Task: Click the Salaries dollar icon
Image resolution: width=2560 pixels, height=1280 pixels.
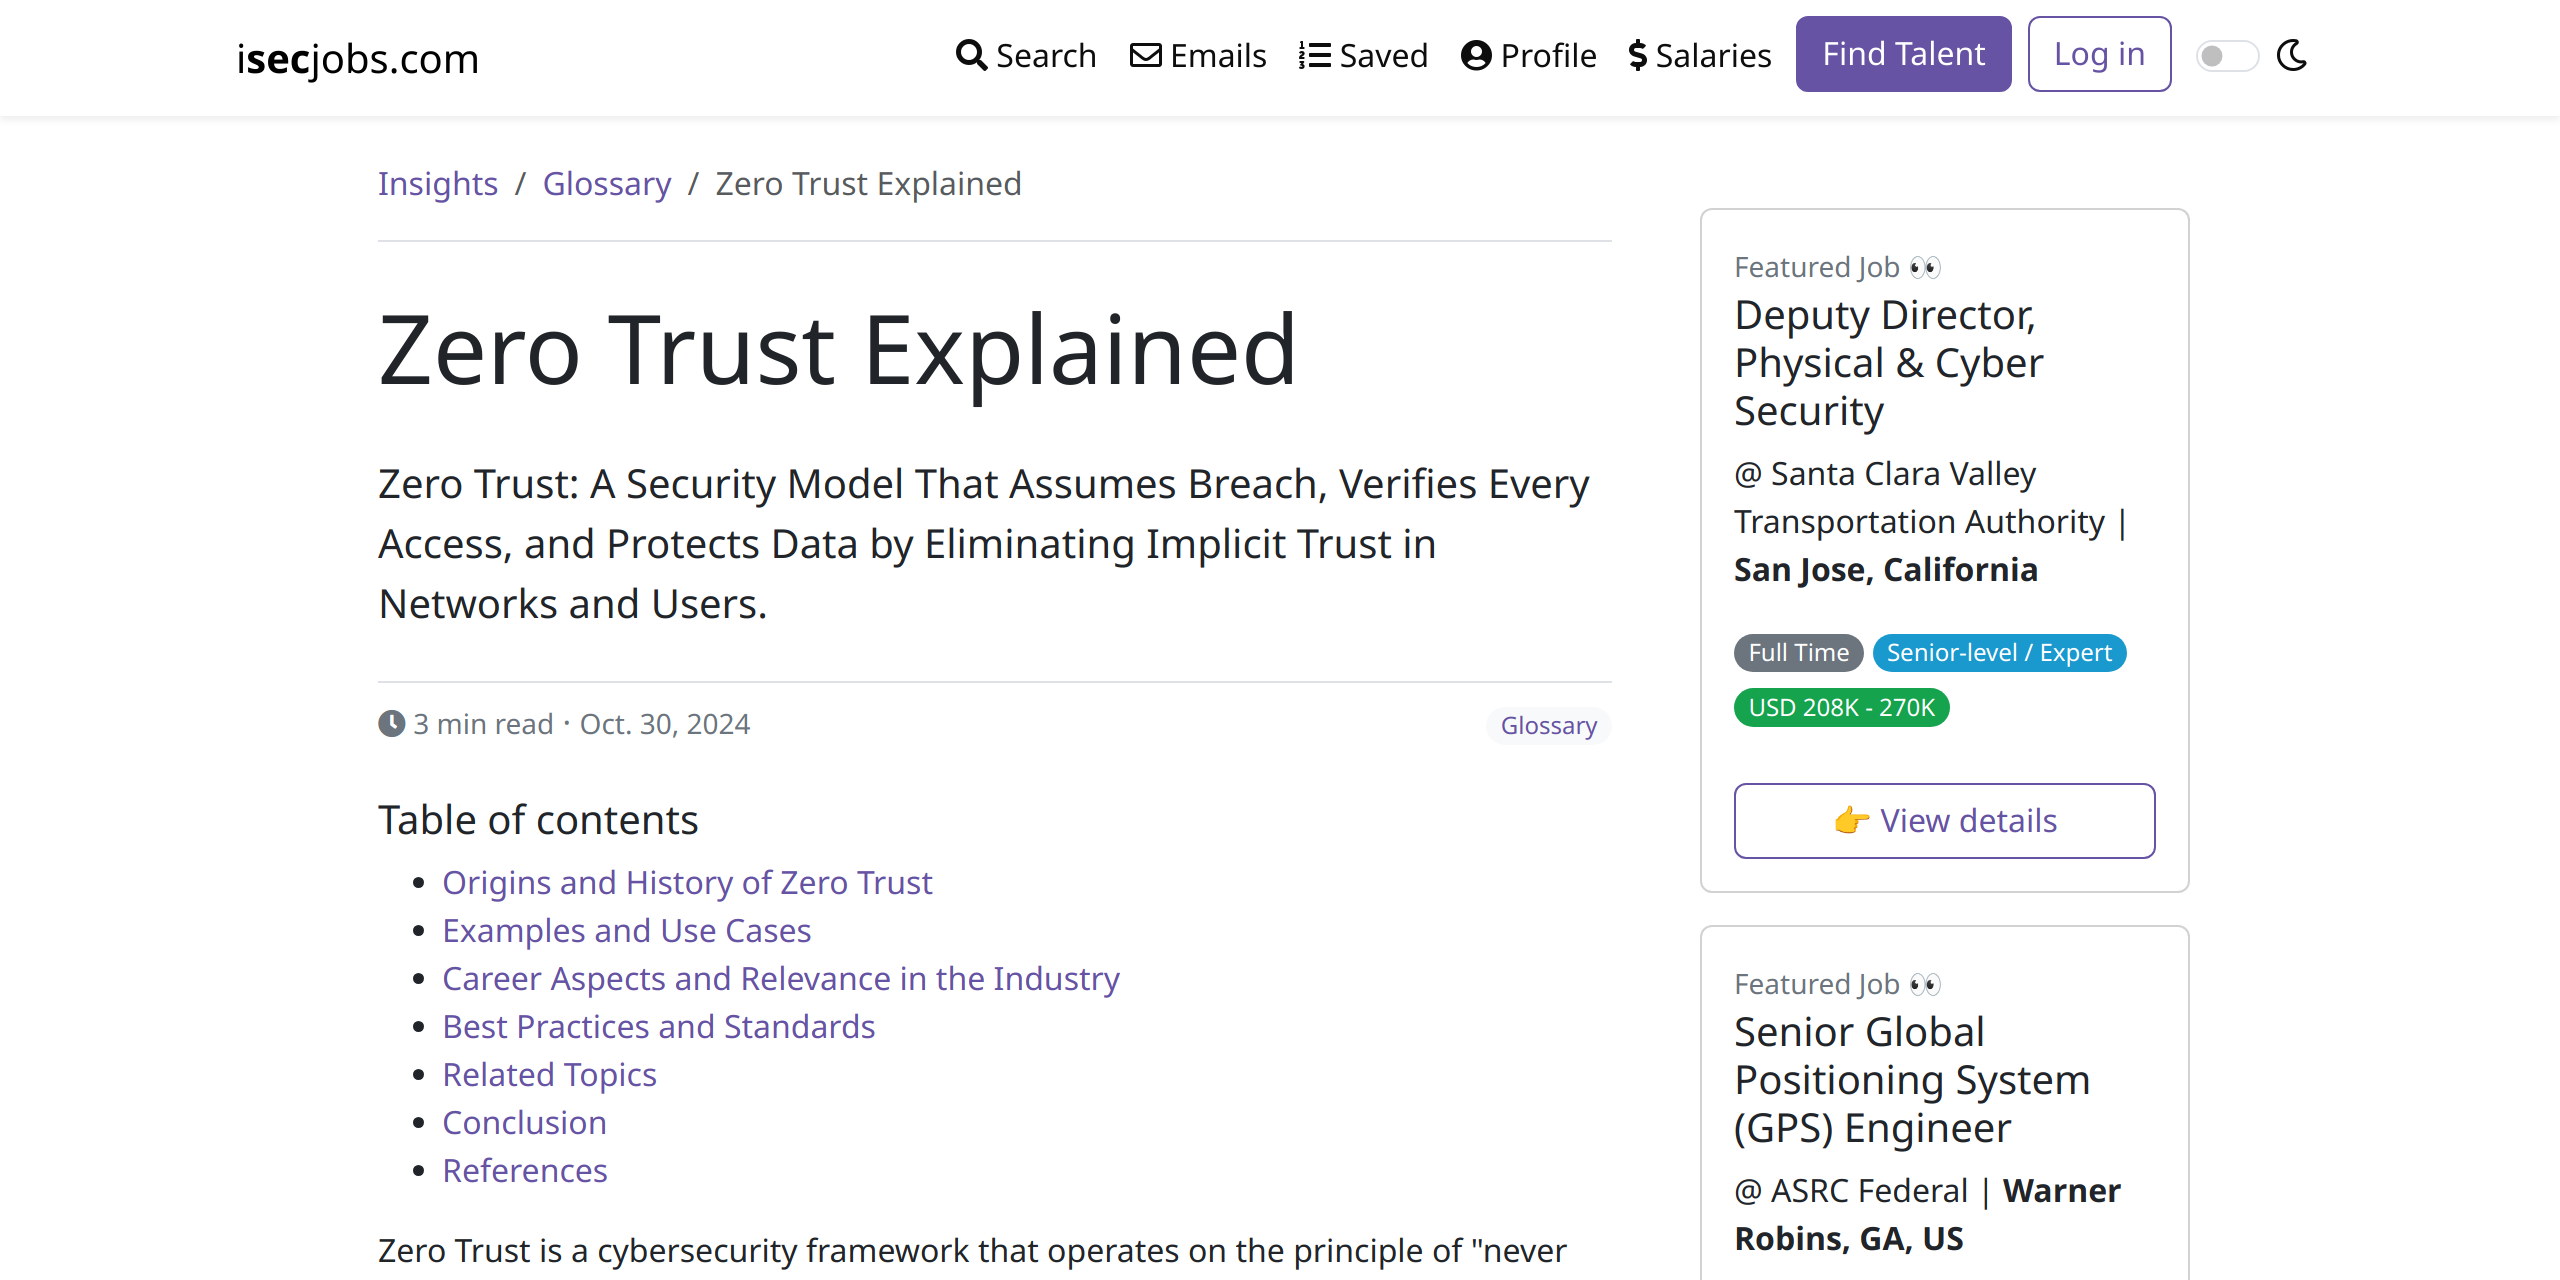Action: [1638, 55]
